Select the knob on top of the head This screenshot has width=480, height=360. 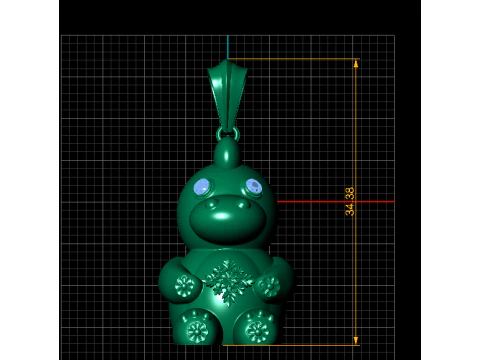click(x=228, y=153)
